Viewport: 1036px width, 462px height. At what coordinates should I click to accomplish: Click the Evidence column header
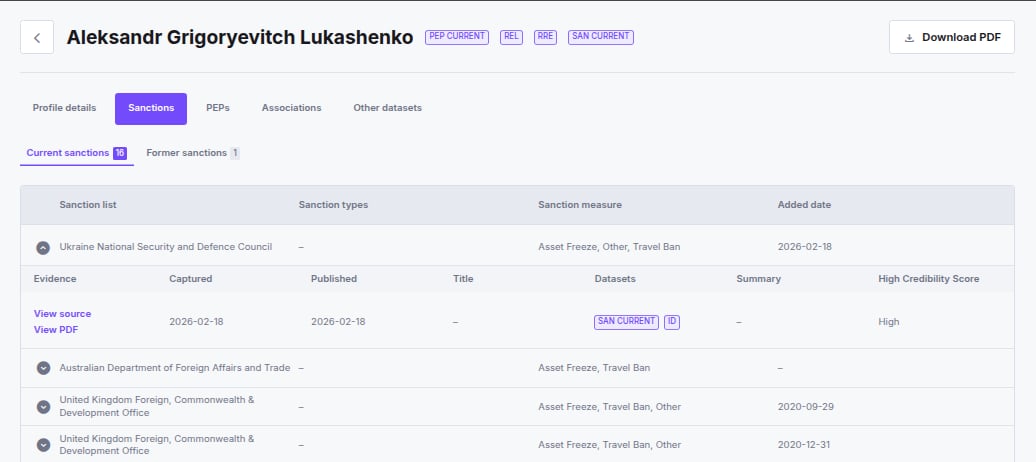pos(55,279)
